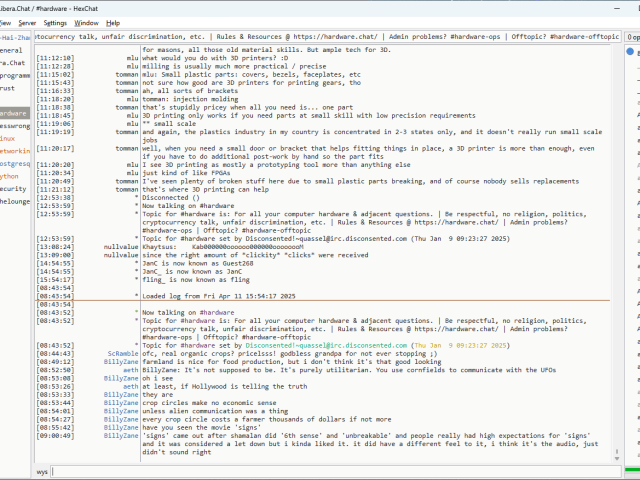Switch to the linux channel

8,138
